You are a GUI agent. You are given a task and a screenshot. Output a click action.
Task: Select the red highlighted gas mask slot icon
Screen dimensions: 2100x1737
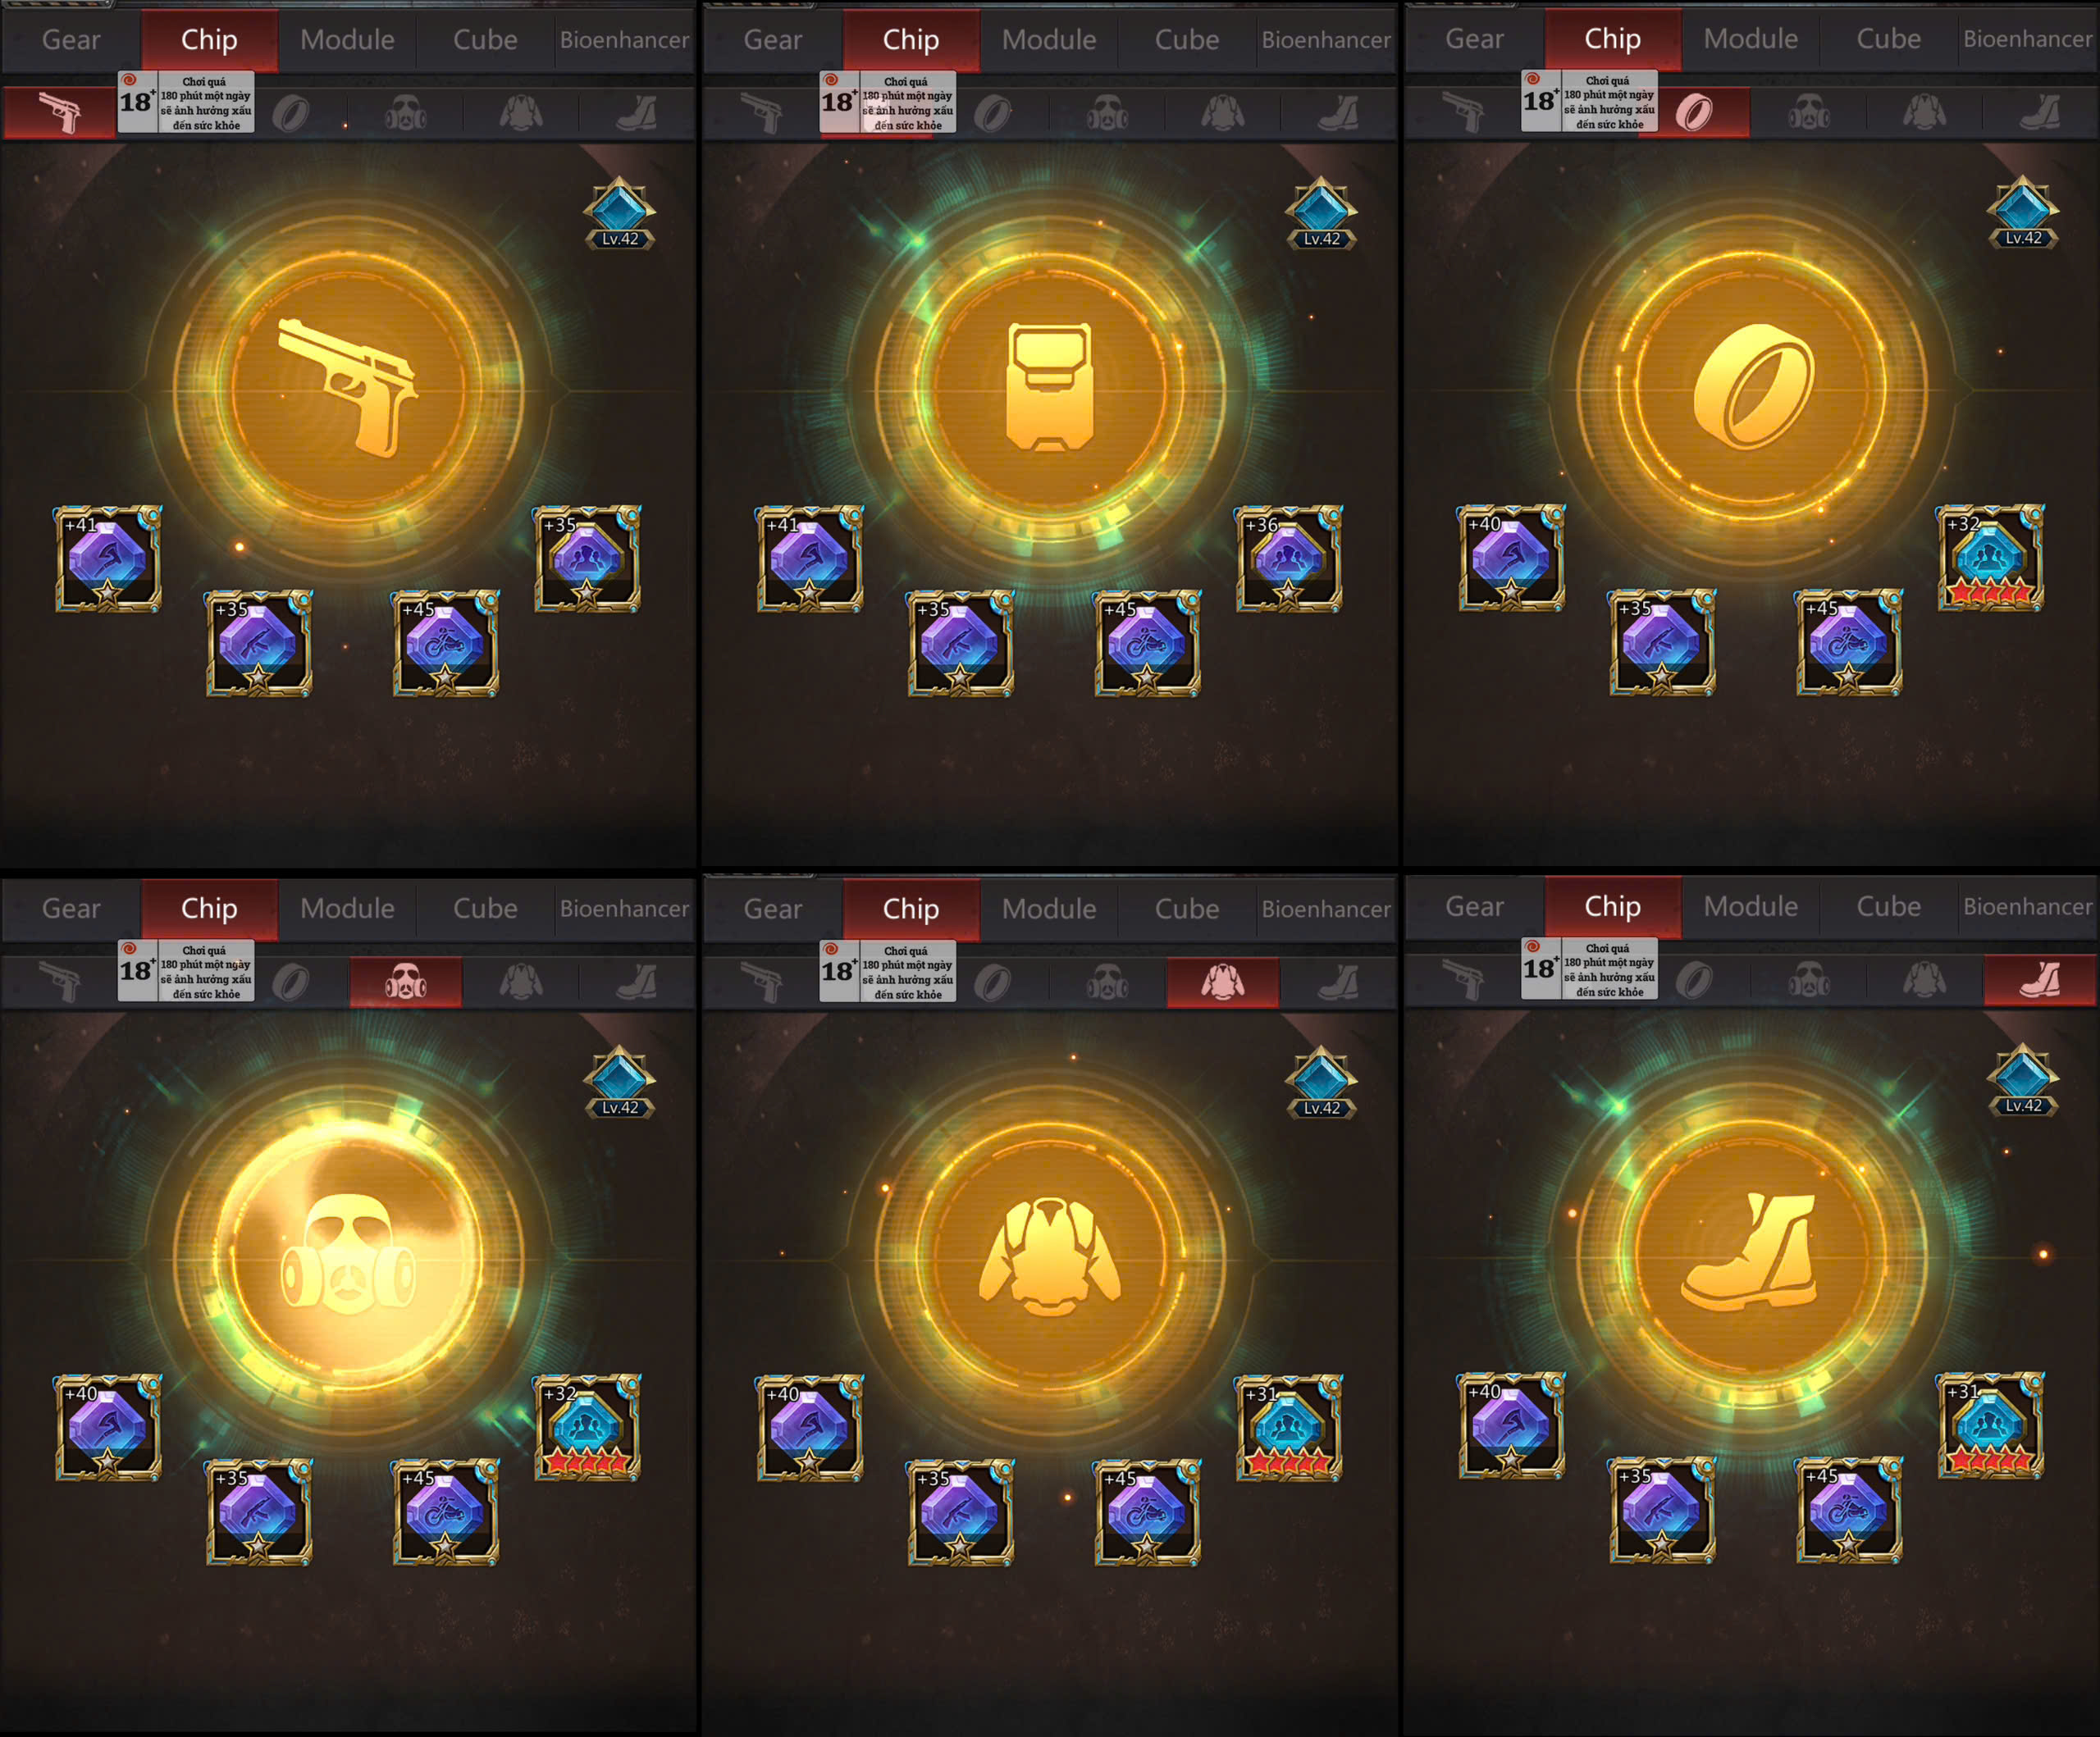click(x=406, y=982)
